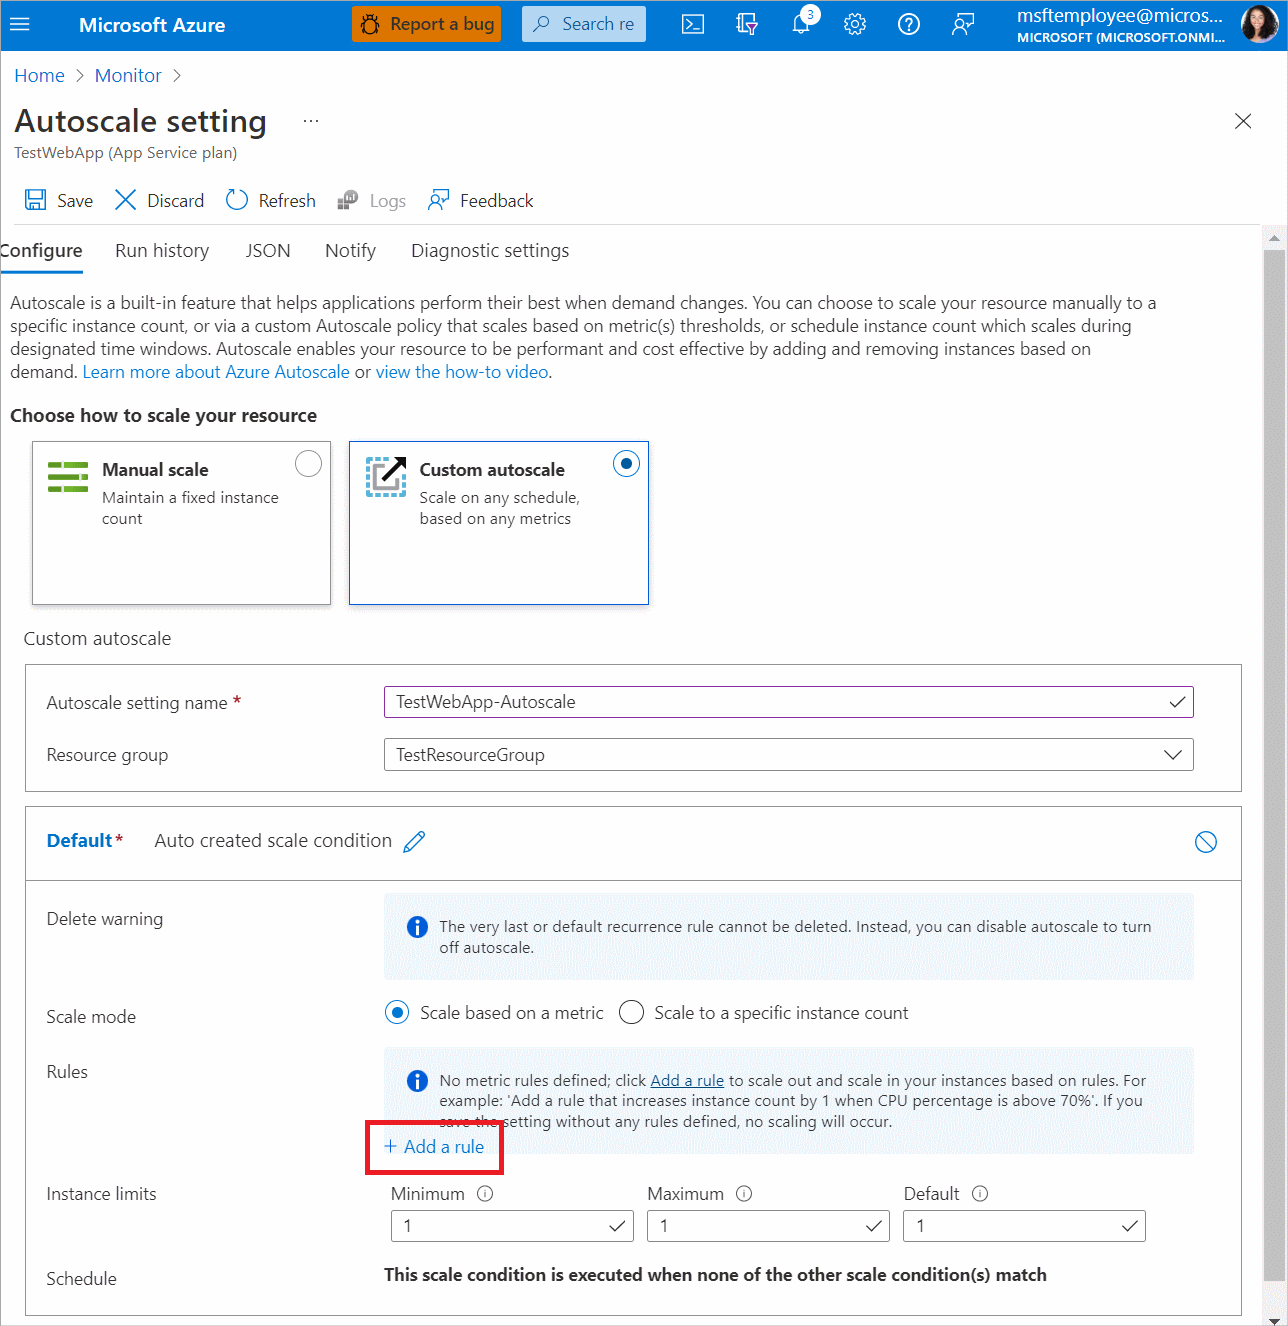This screenshot has height=1326, width=1288.
Task: Choose Scale to a specific instance count
Action: (631, 1013)
